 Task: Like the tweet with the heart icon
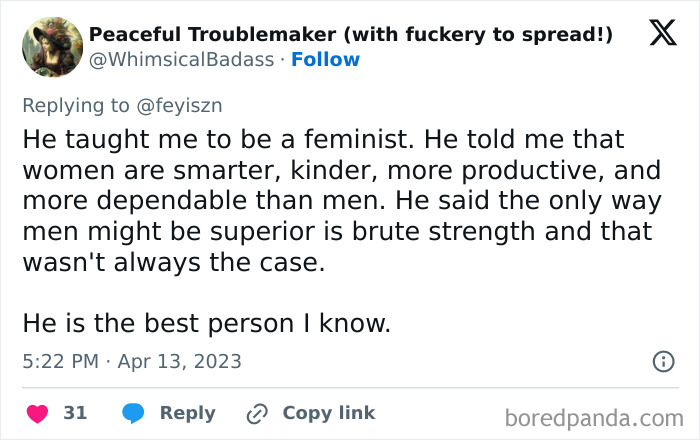tap(38, 412)
